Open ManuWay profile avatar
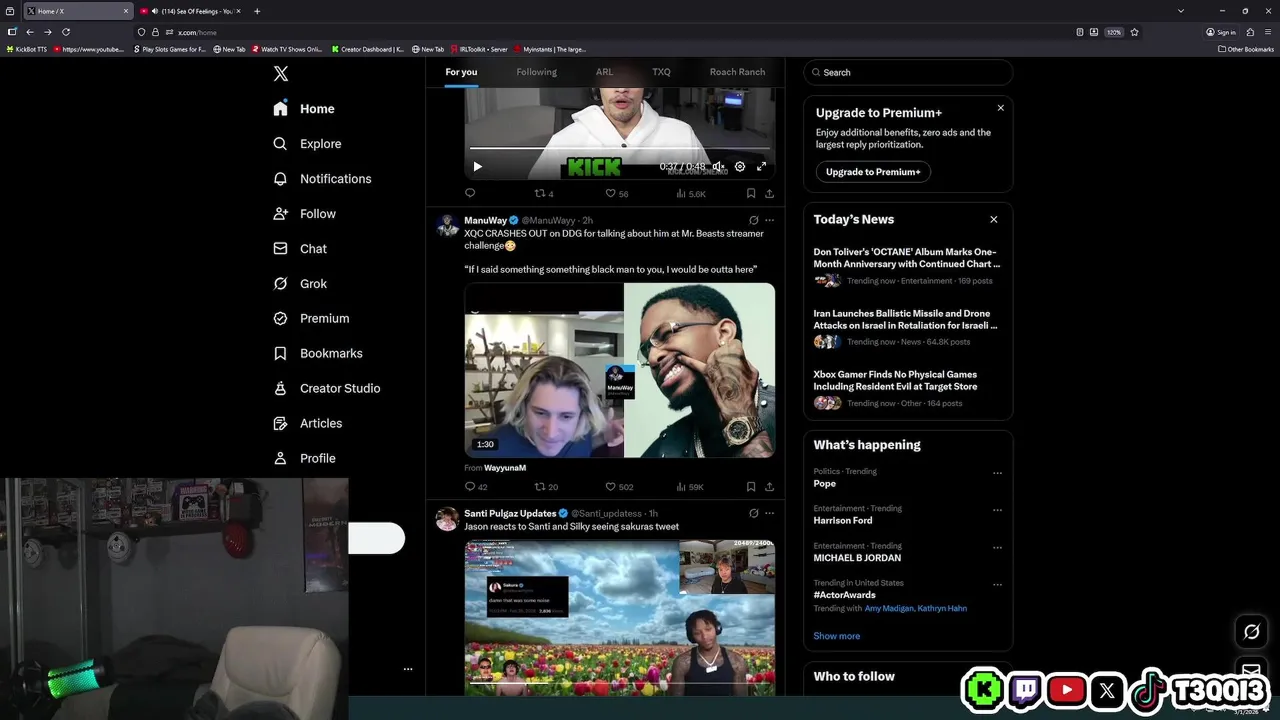The height and width of the screenshot is (720, 1280). point(447,225)
